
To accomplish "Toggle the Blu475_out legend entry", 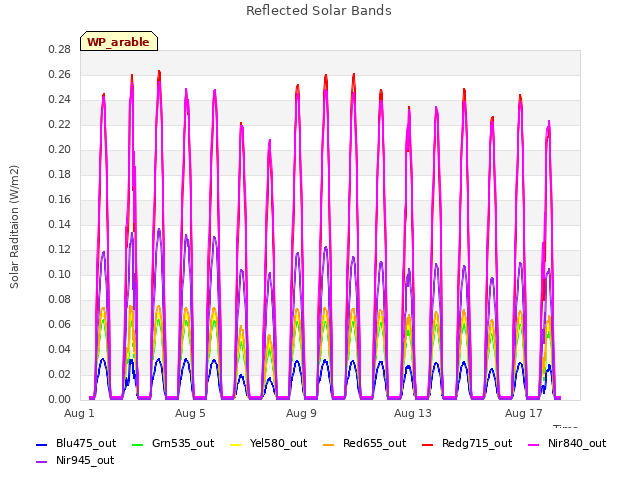I will click(76, 444).
